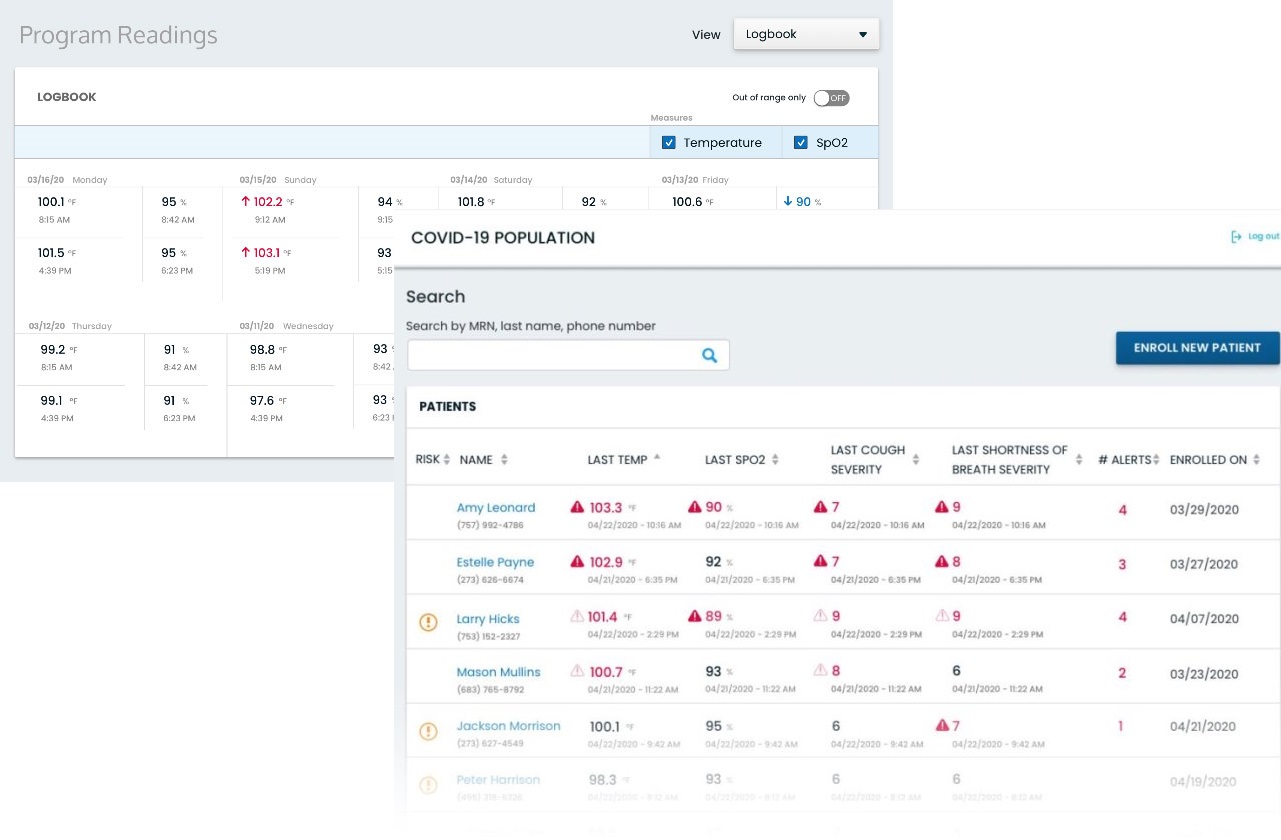Click Larry Hicks' orange risk warning icon
1281x840 pixels.
[428, 623]
